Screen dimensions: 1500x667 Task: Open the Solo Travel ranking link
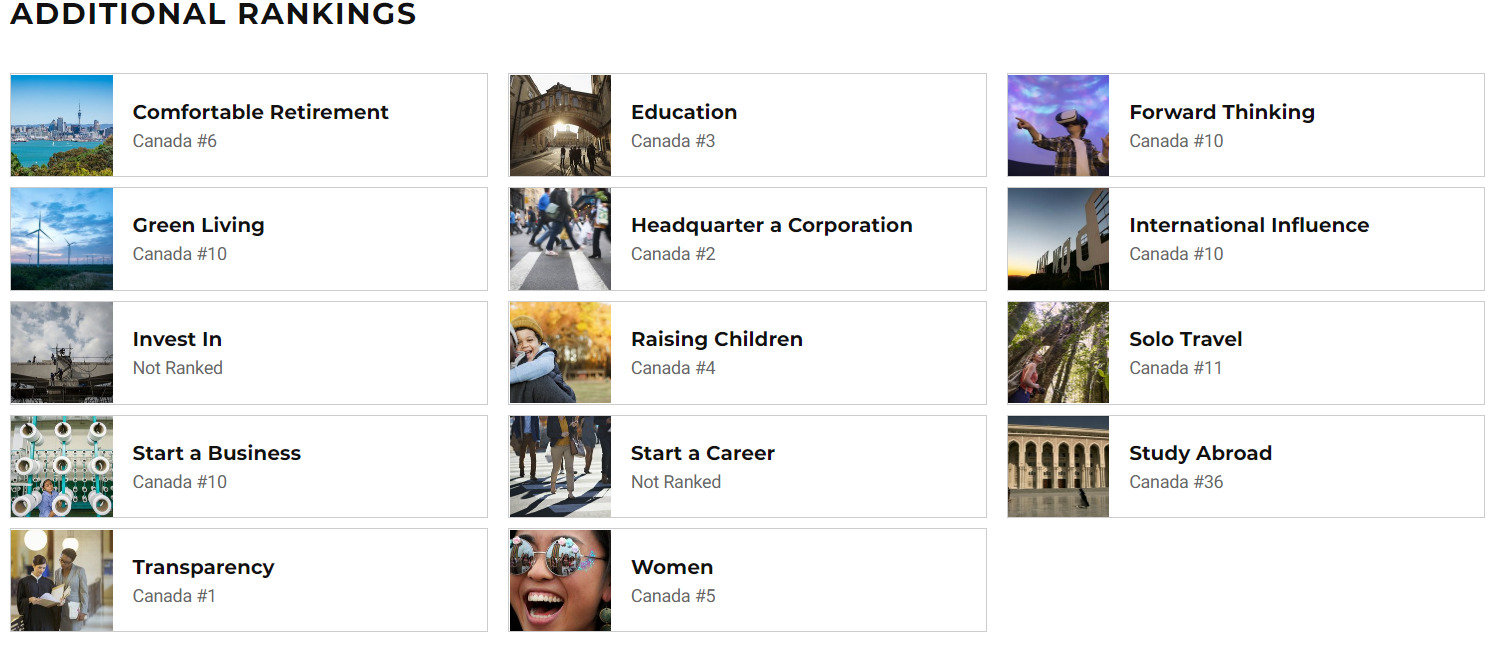coord(1185,340)
